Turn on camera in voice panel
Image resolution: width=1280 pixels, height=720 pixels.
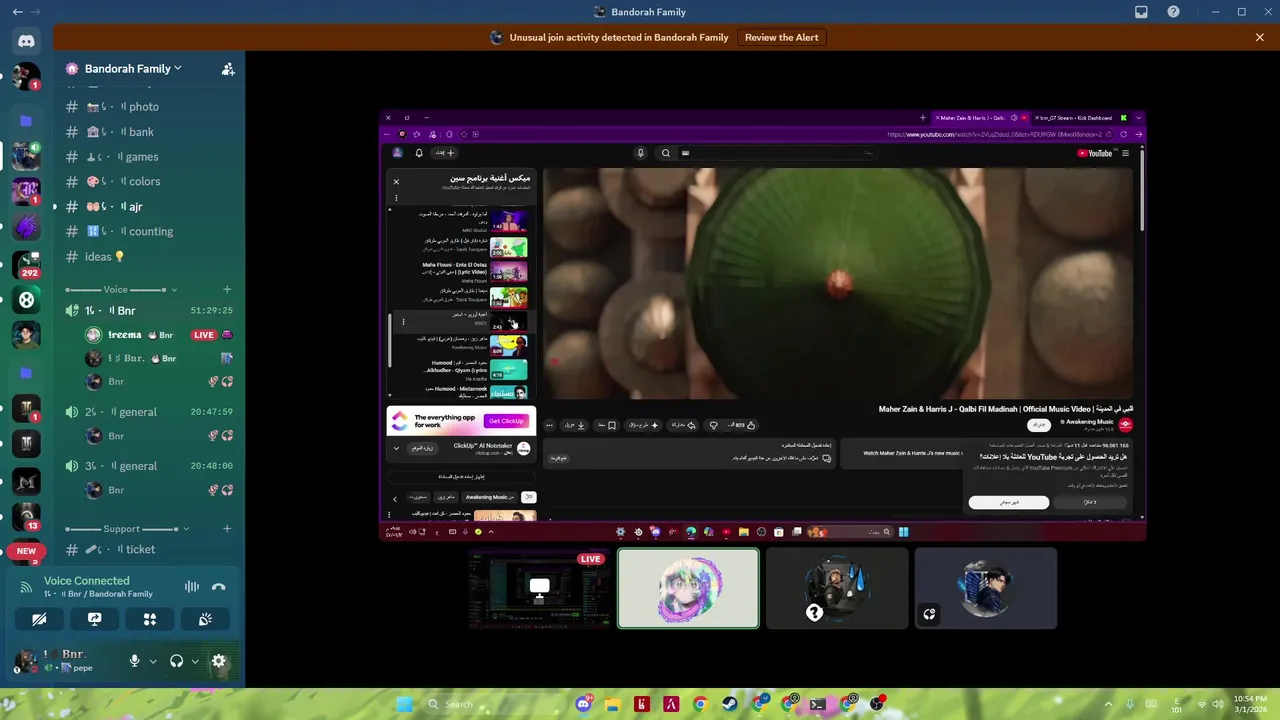(x=39, y=619)
